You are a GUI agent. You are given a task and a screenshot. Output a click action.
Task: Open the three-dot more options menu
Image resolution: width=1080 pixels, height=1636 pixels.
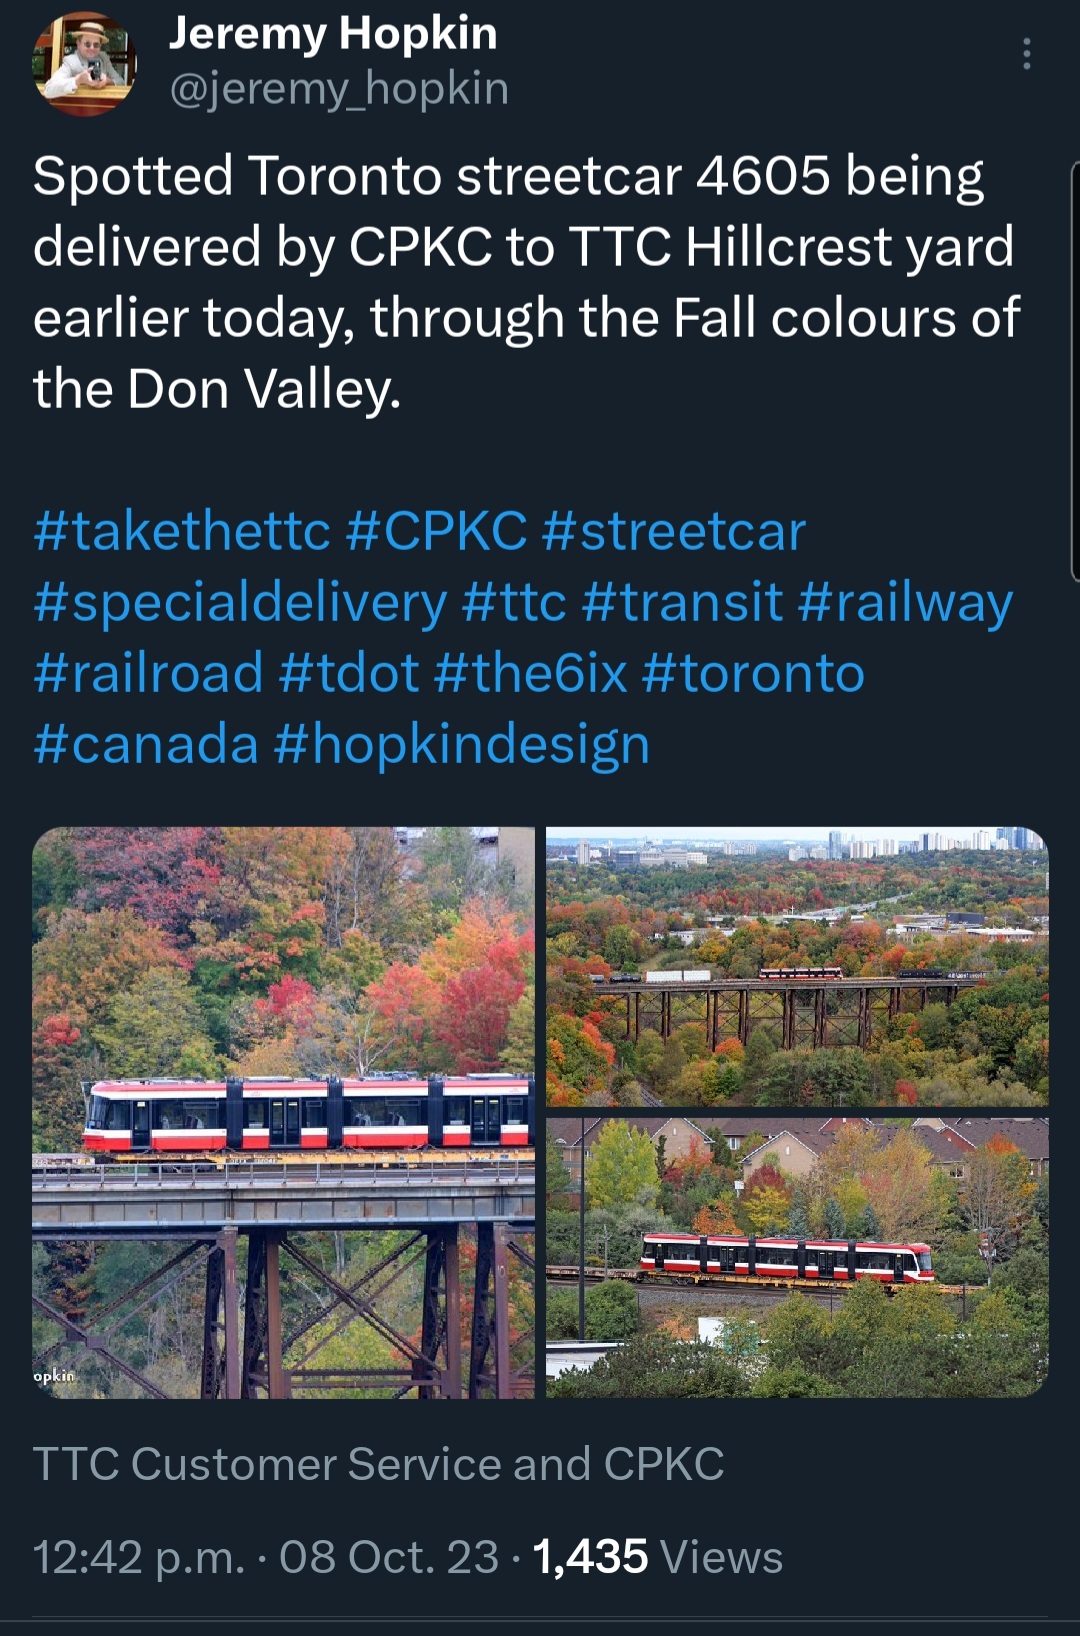1026,54
